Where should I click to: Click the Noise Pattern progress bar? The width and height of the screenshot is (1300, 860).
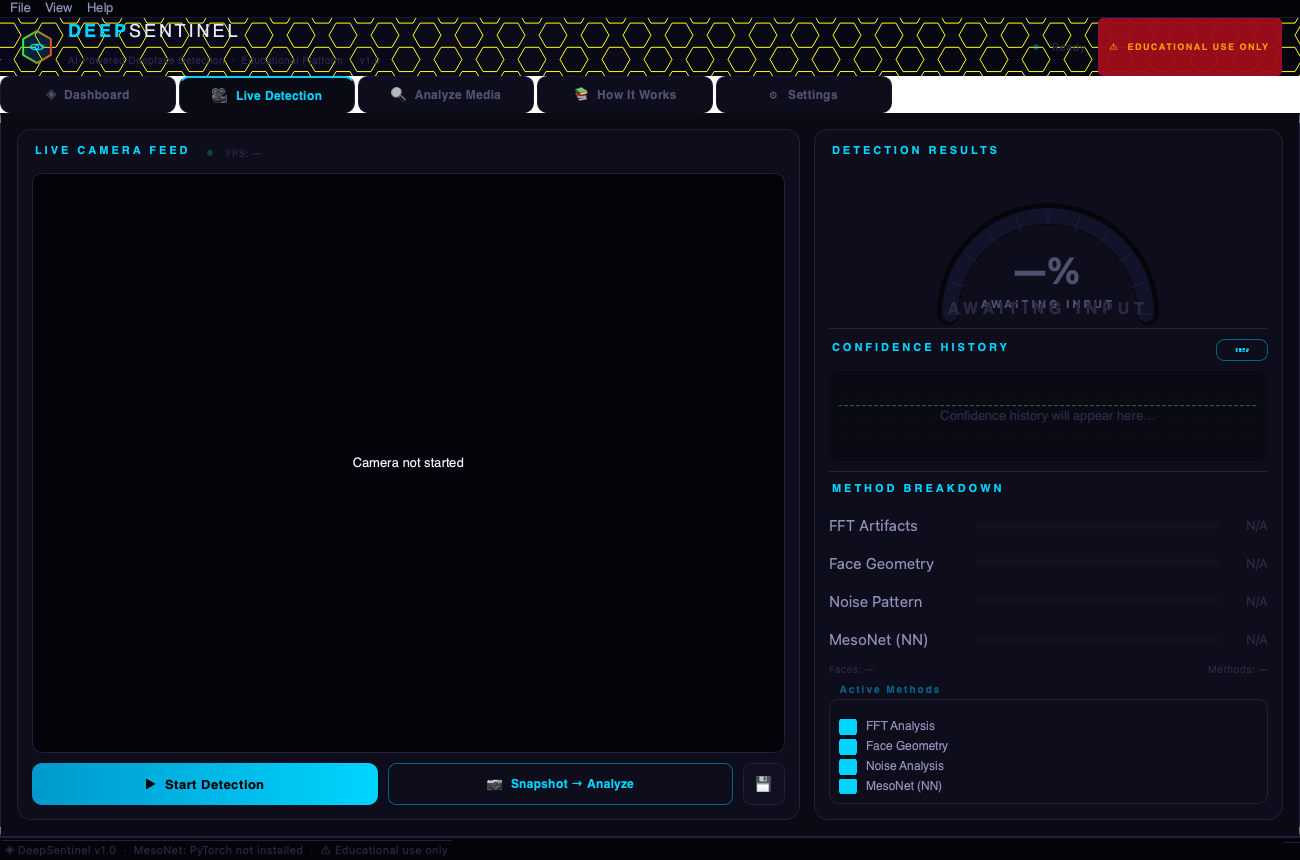[x=1098, y=601]
